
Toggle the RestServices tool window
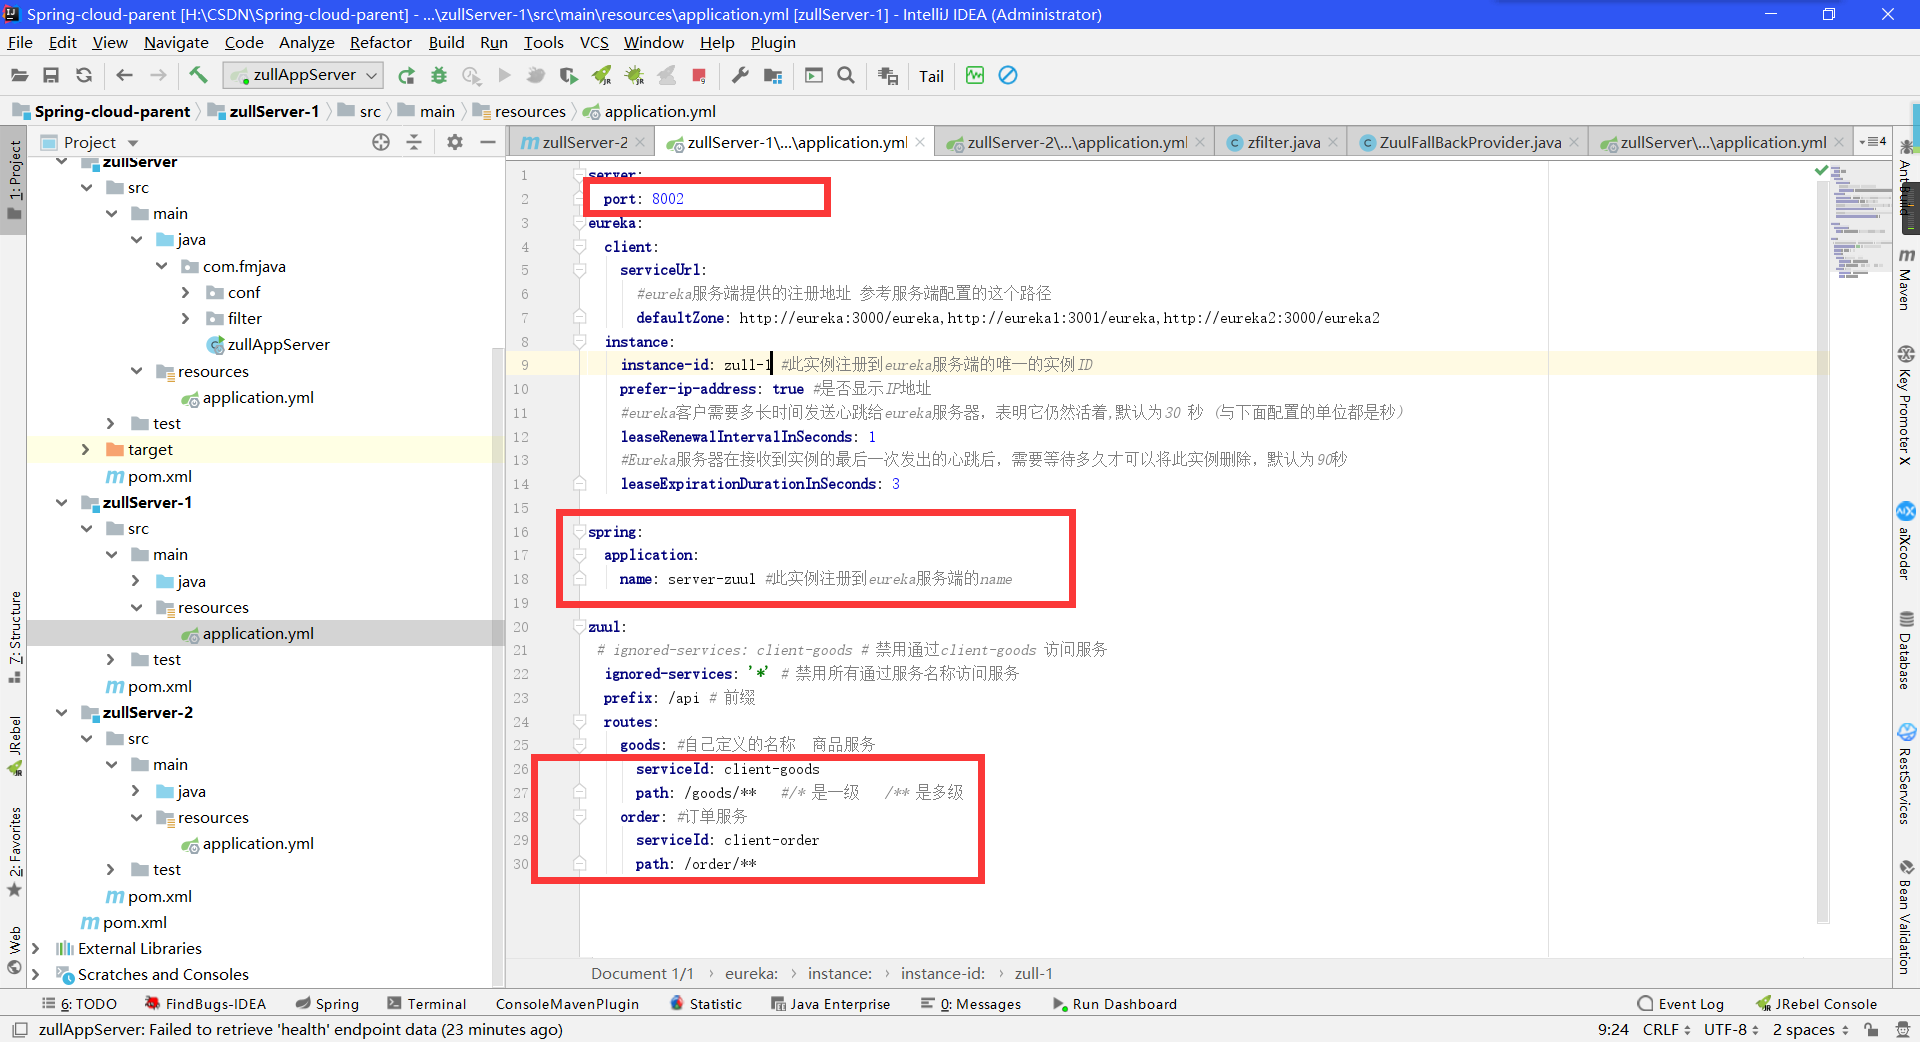pos(1906,774)
